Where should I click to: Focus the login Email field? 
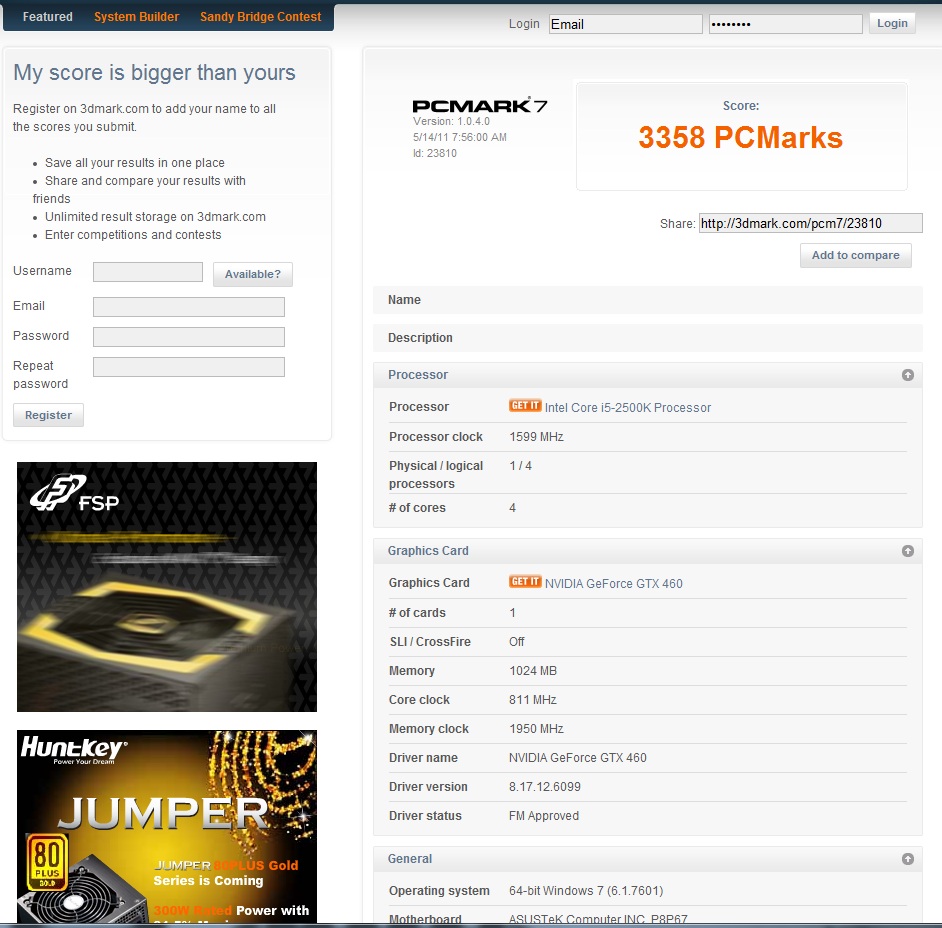625,24
